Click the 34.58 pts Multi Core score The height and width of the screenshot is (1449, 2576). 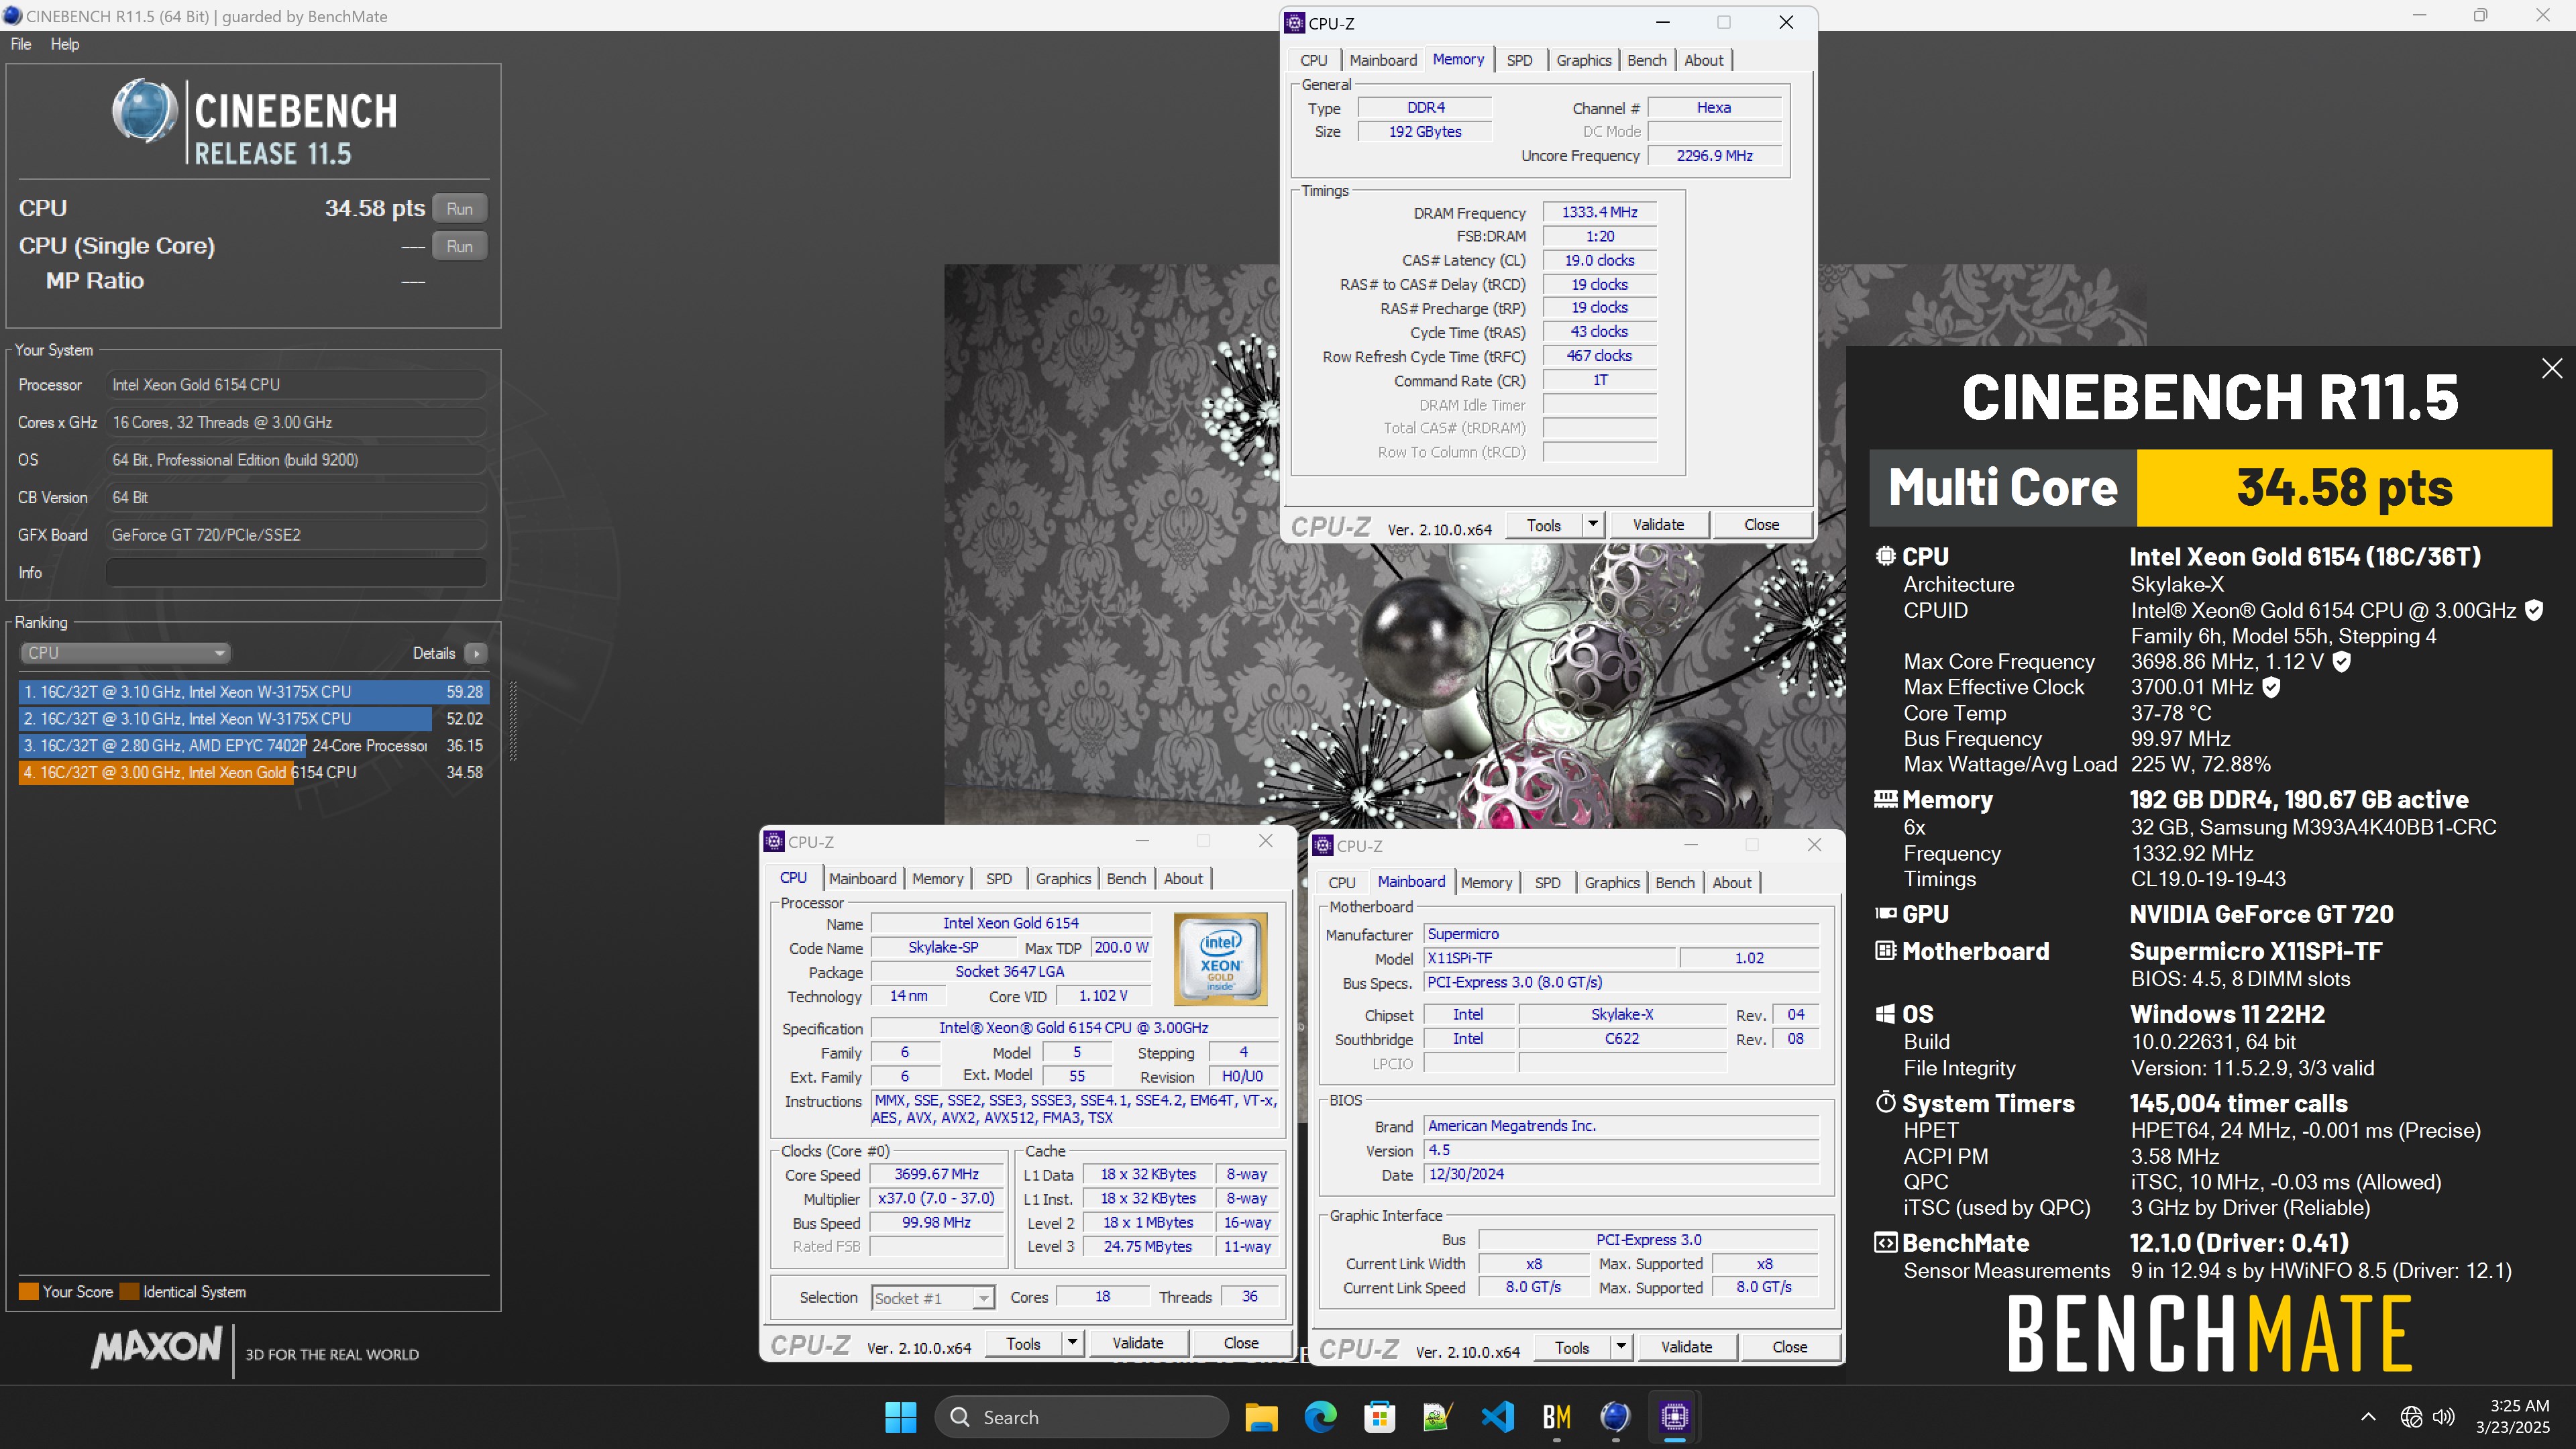tap(2344, 488)
